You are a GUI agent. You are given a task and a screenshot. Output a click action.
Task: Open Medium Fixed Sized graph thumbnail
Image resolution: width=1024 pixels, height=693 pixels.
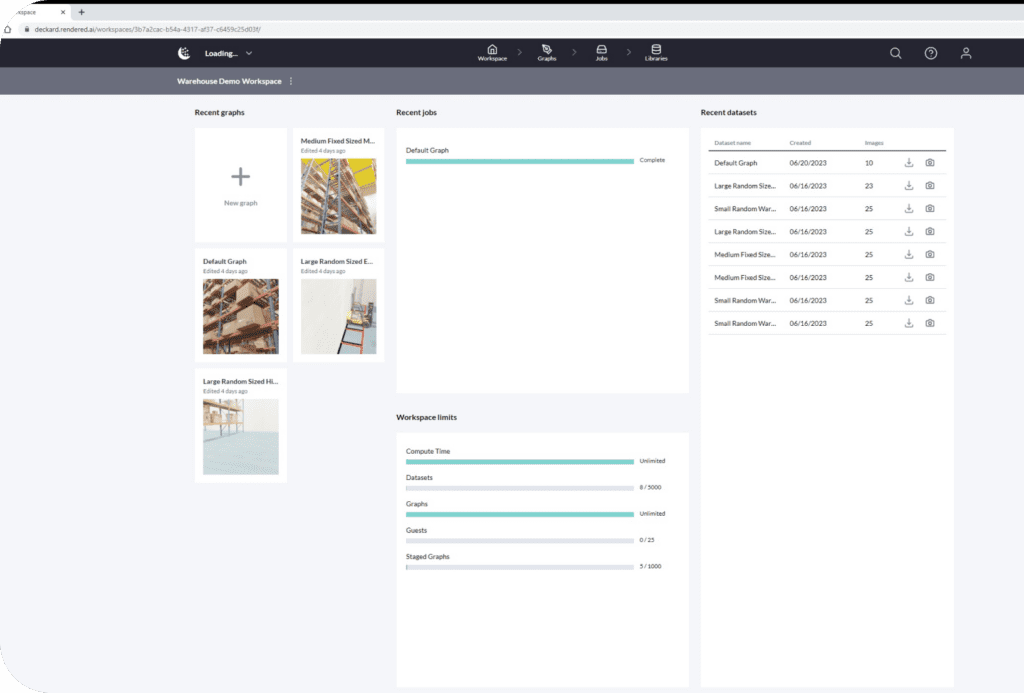[x=338, y=195]
